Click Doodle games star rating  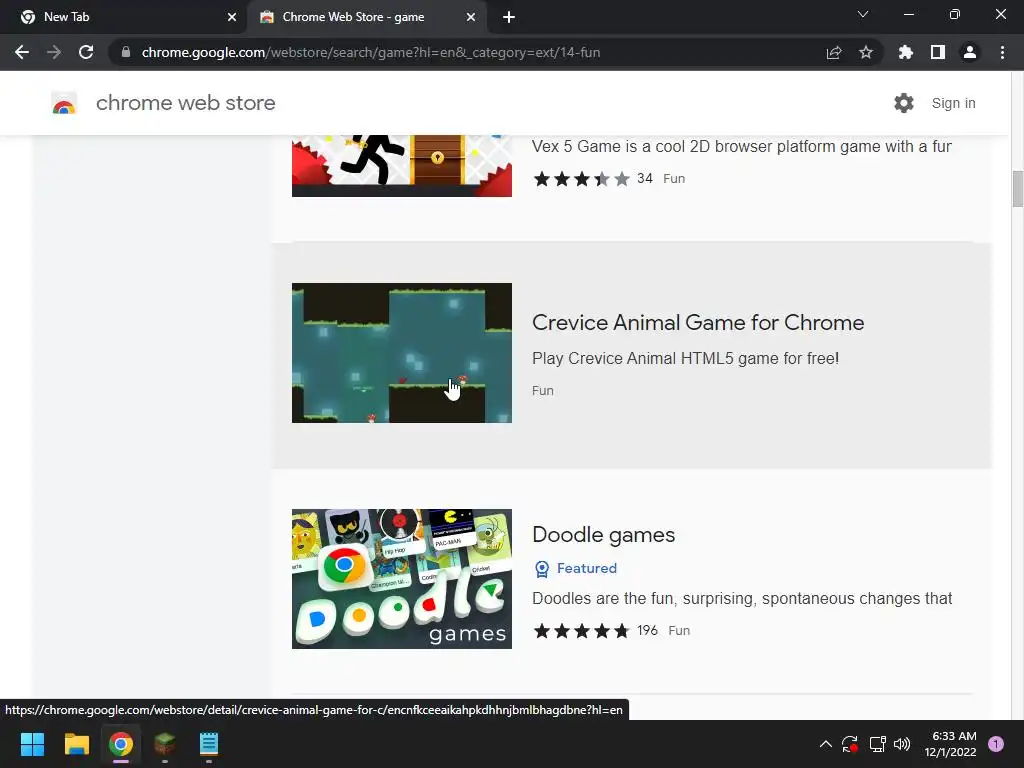[581, 631]
